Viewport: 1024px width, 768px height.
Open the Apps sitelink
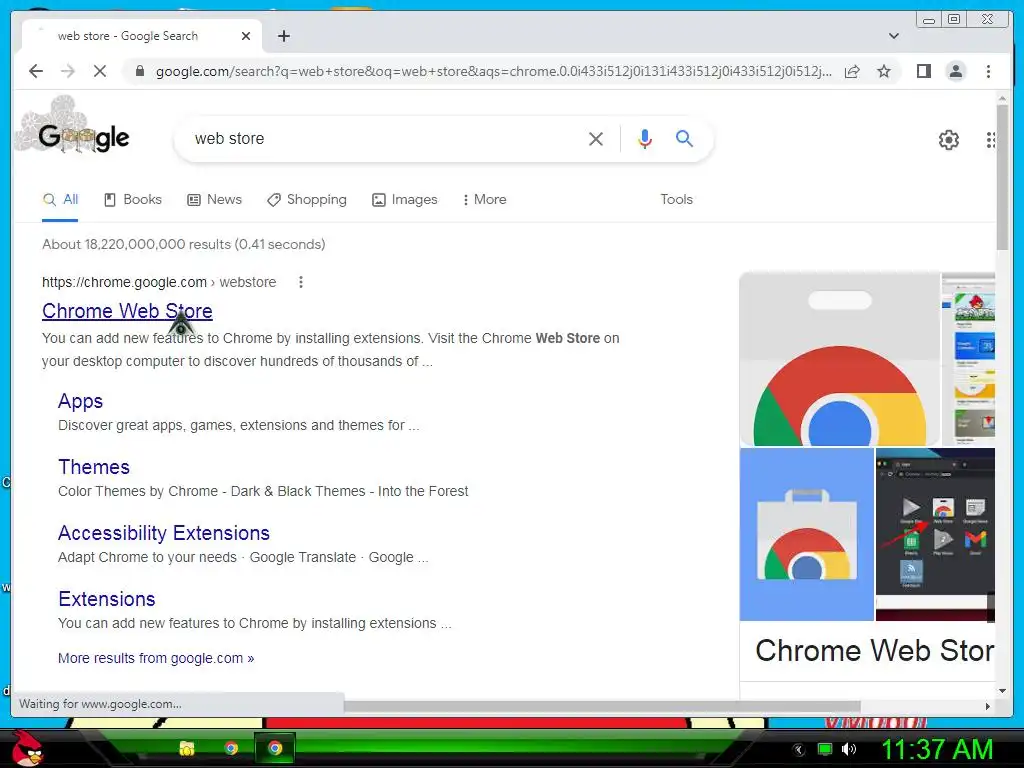pyautogui.click(x=80, y=401)
